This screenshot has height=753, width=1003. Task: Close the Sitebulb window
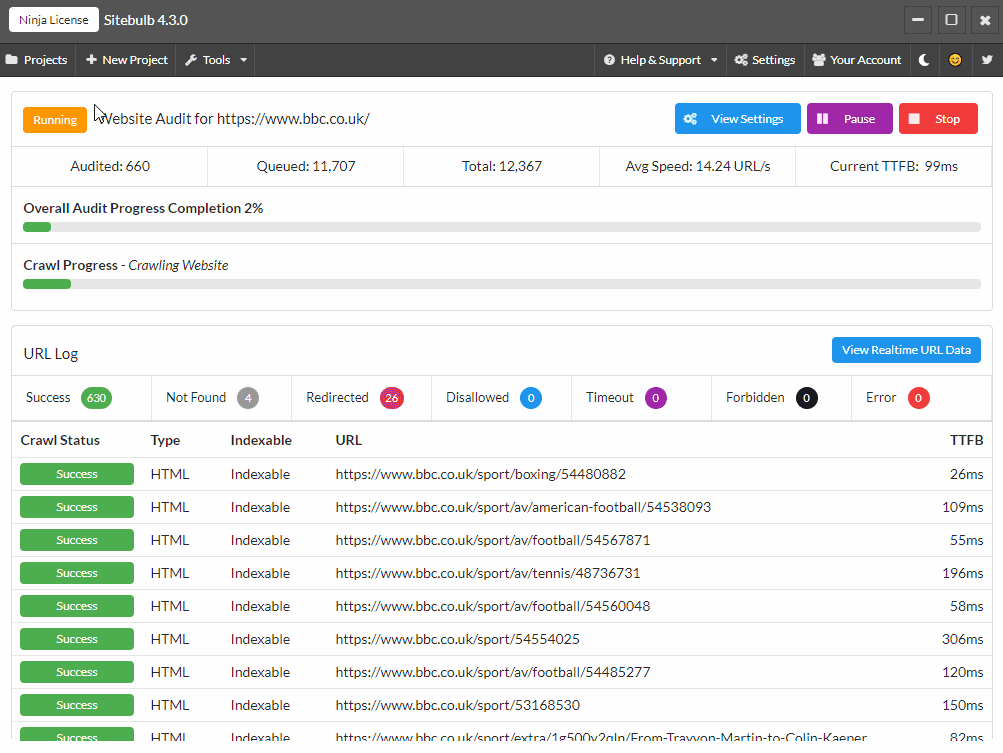click(x=985, y=20)
